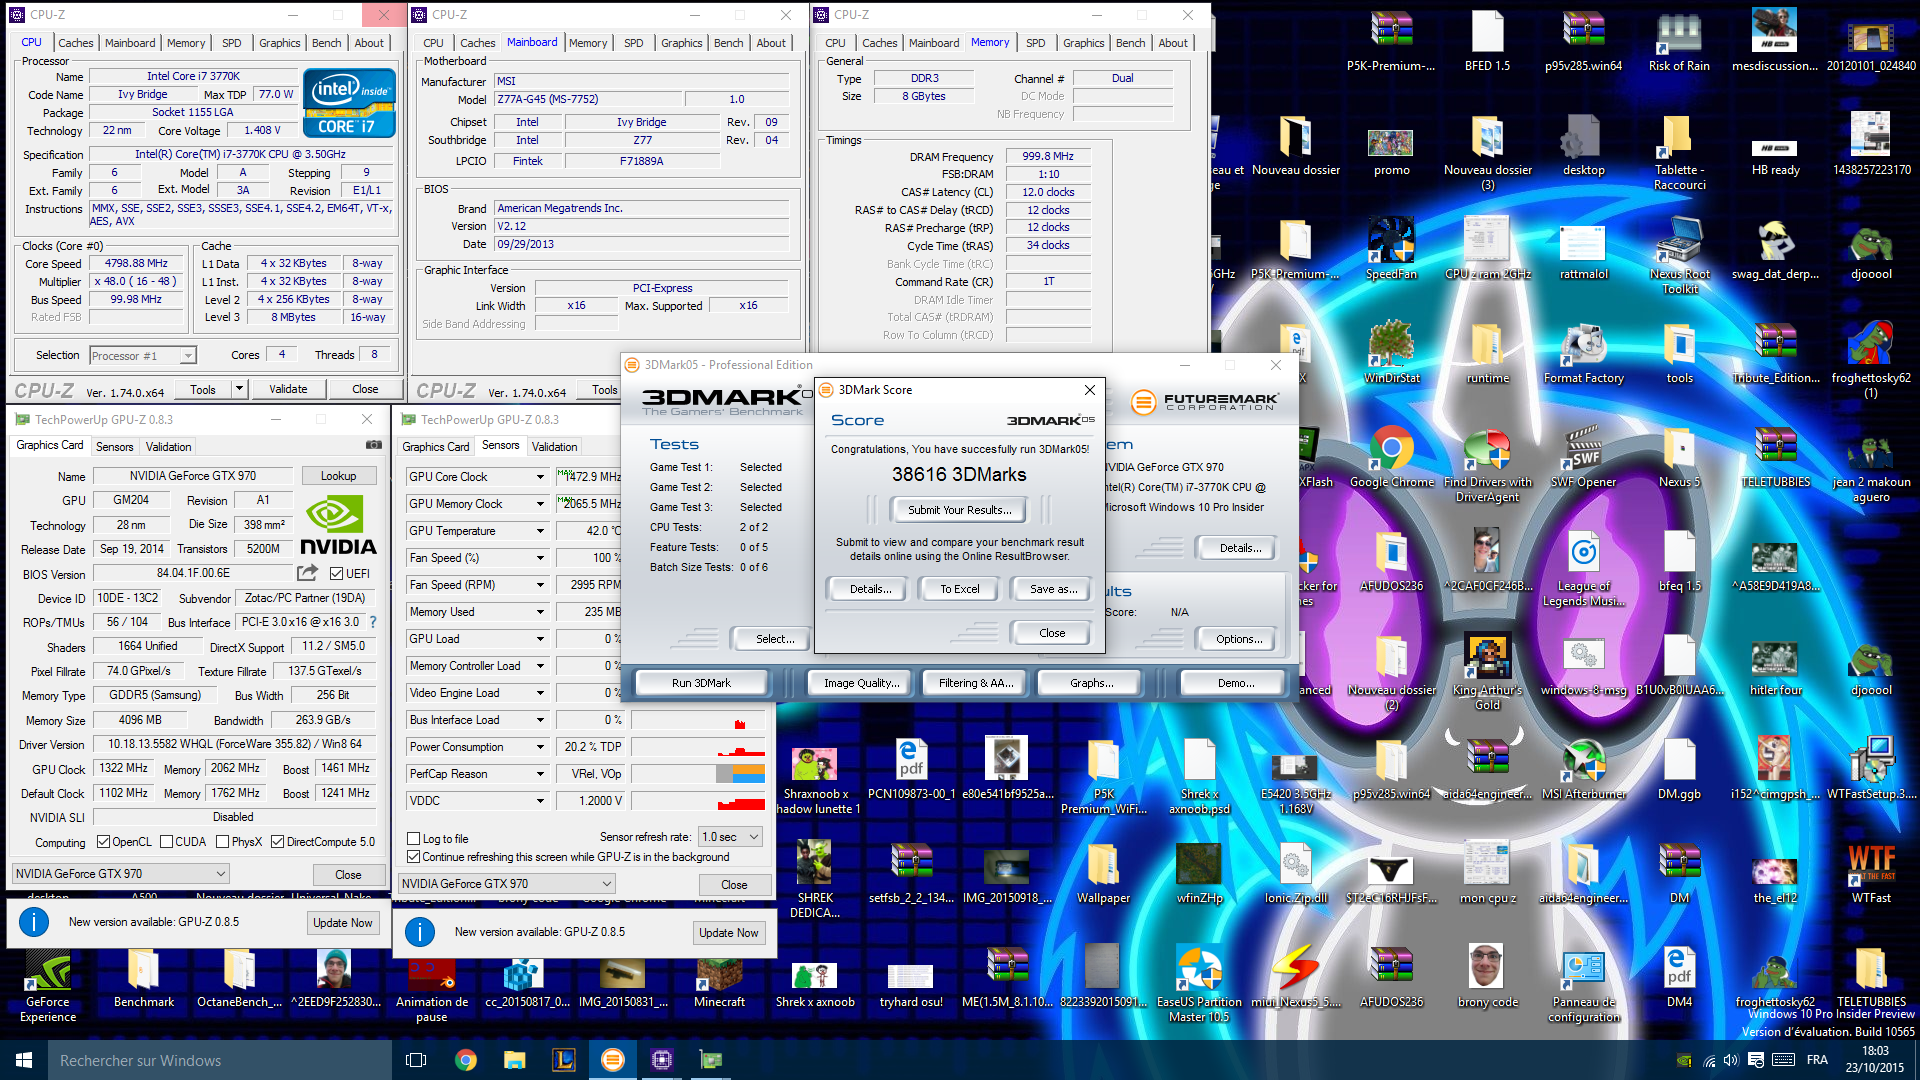This screenshot has height=1080, width=1920.
Task: Click Submit Your Results button
Action: 959,510
